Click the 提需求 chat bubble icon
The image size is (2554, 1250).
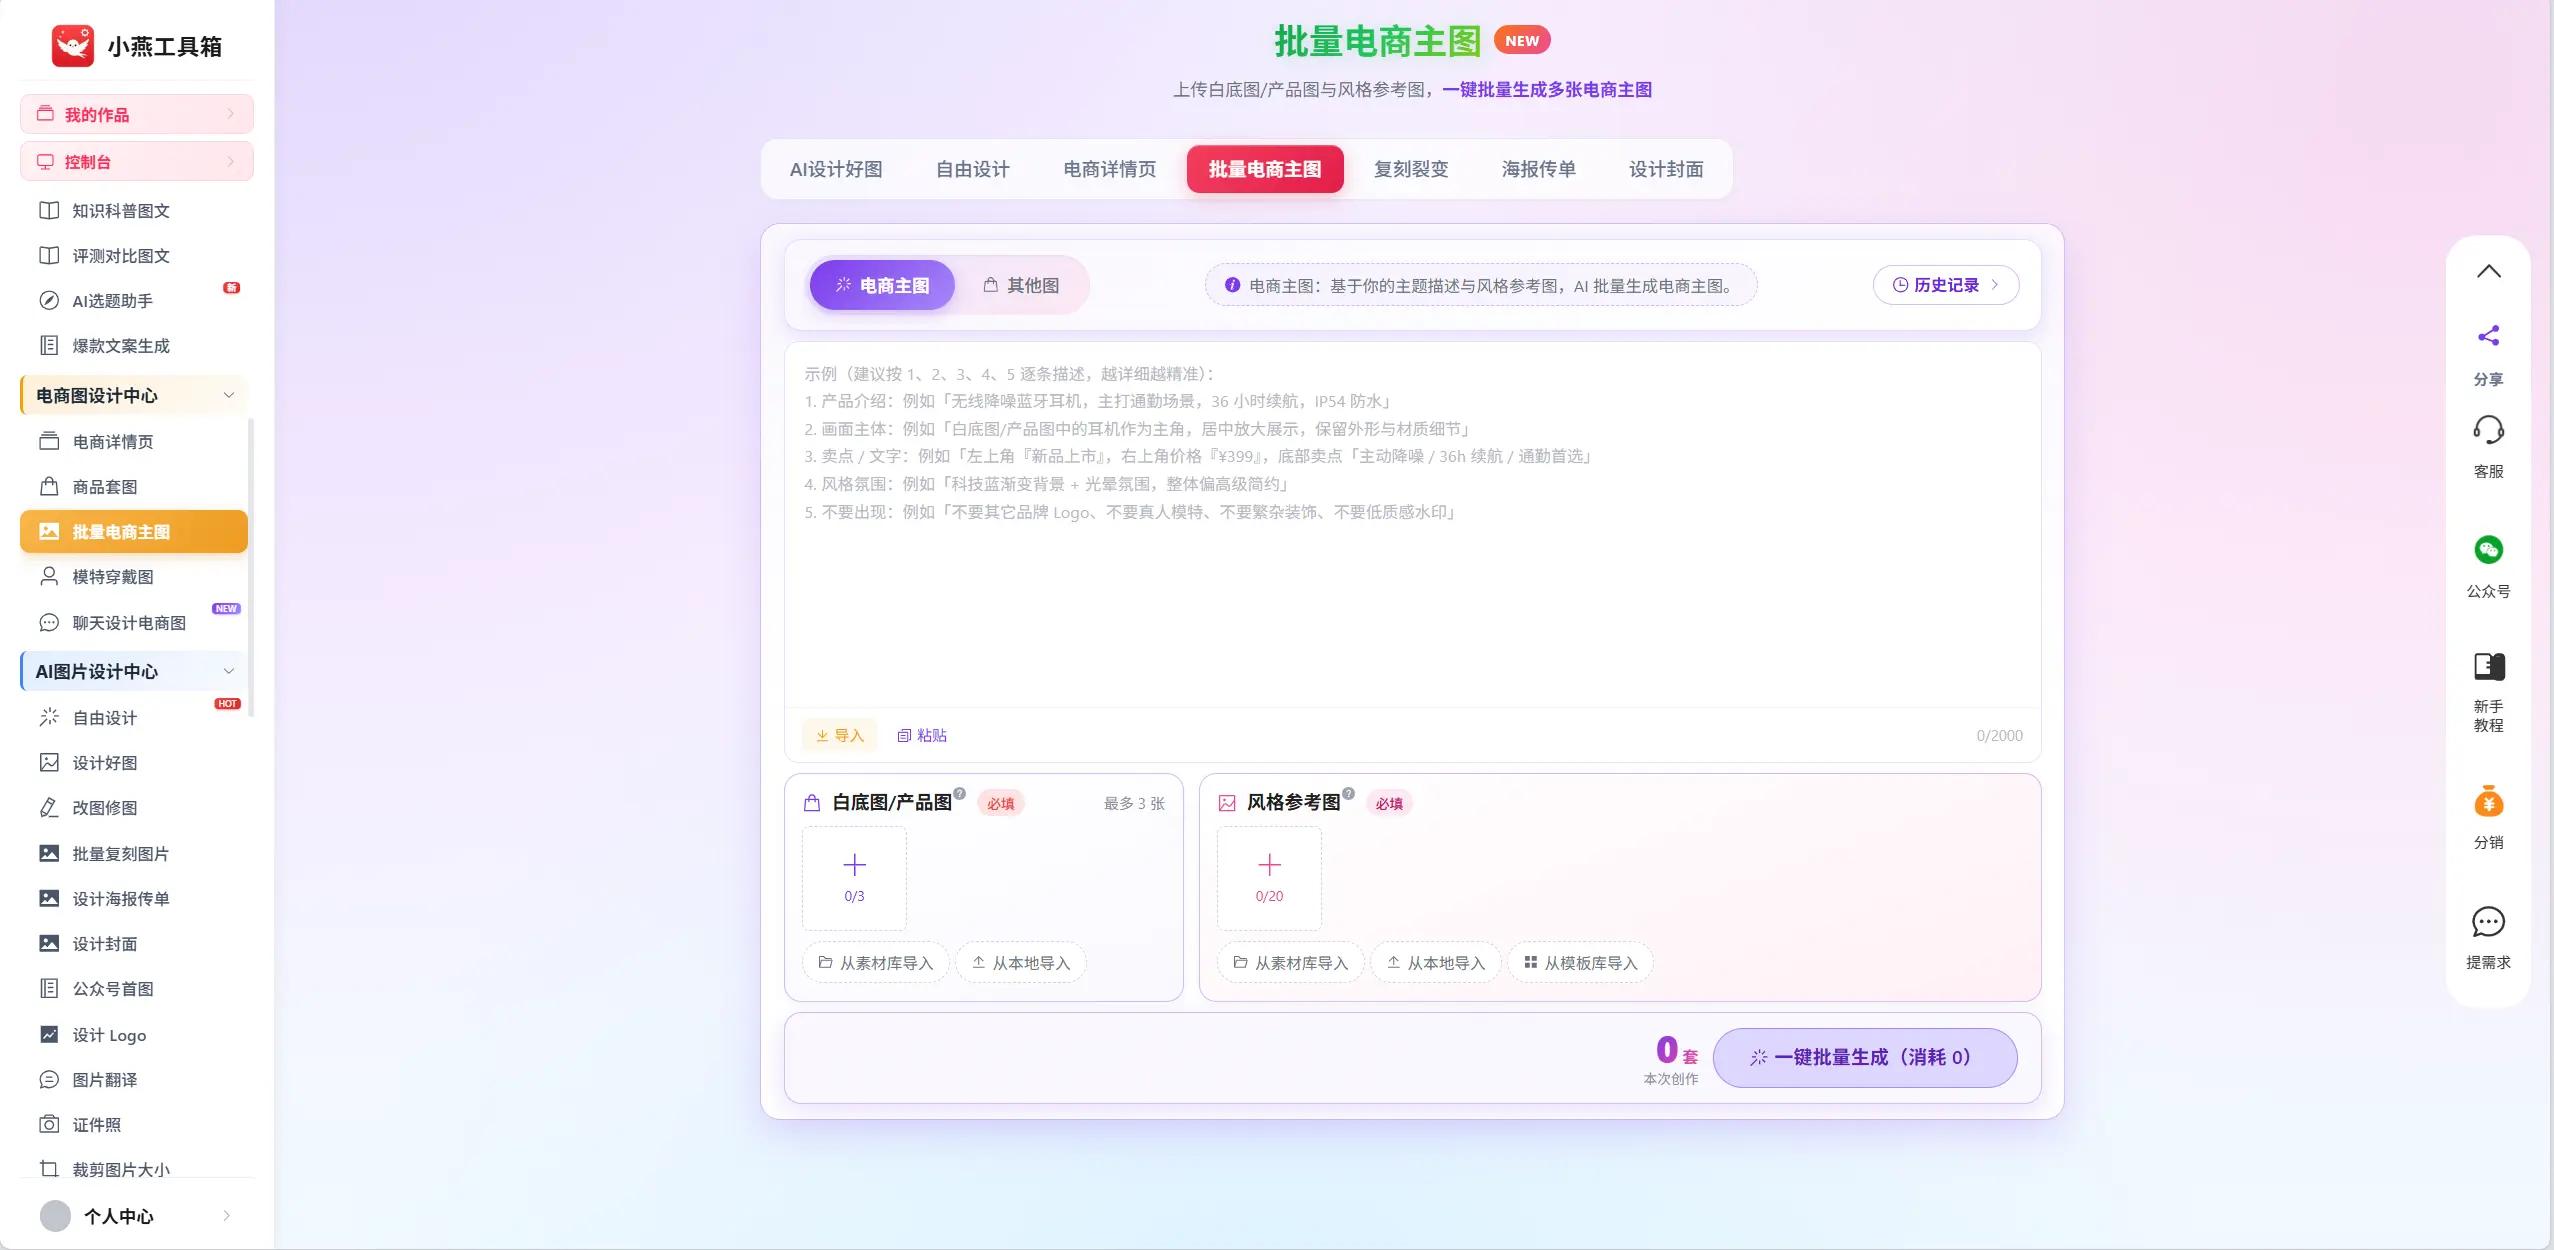2489,922
